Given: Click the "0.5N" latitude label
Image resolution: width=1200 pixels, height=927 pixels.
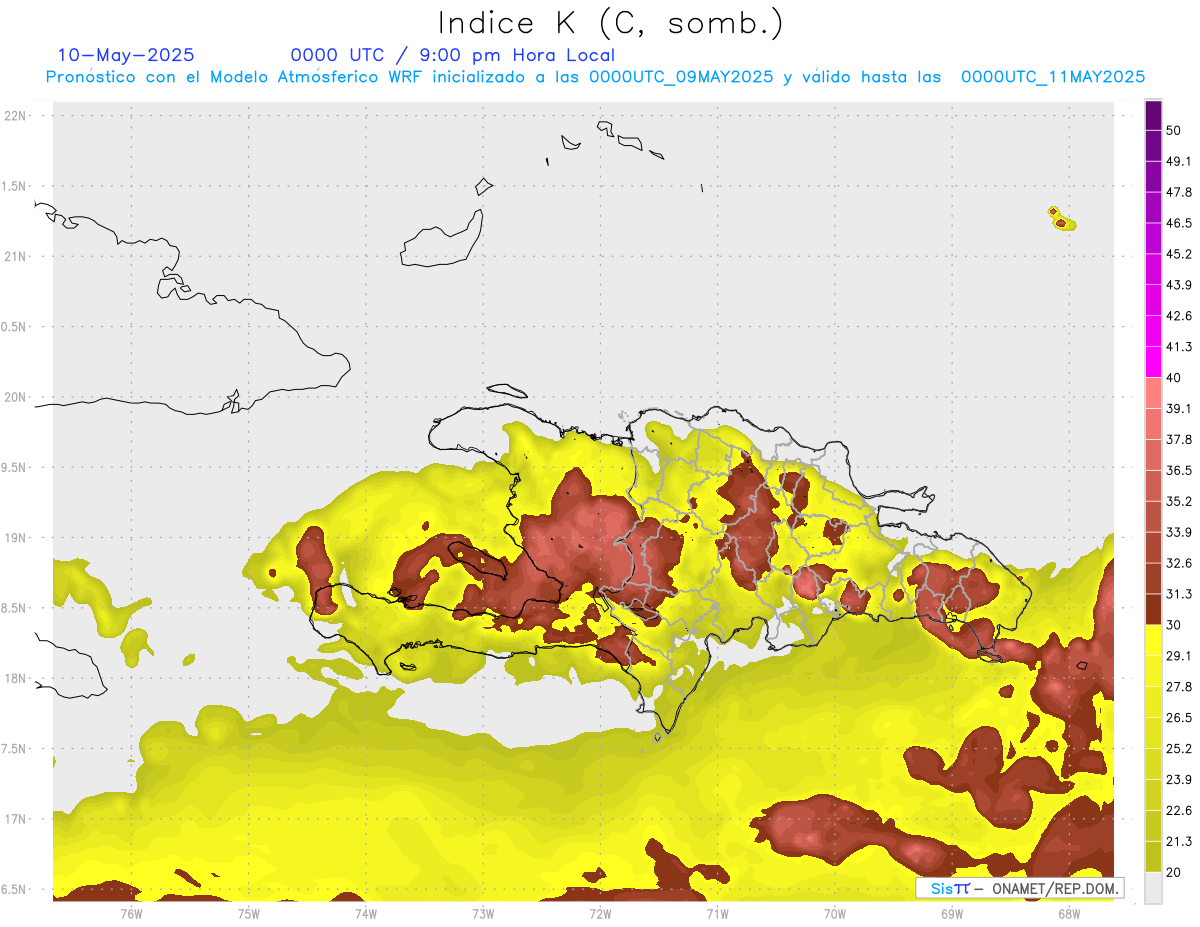Looking at the screenshot, I should 15,327.
